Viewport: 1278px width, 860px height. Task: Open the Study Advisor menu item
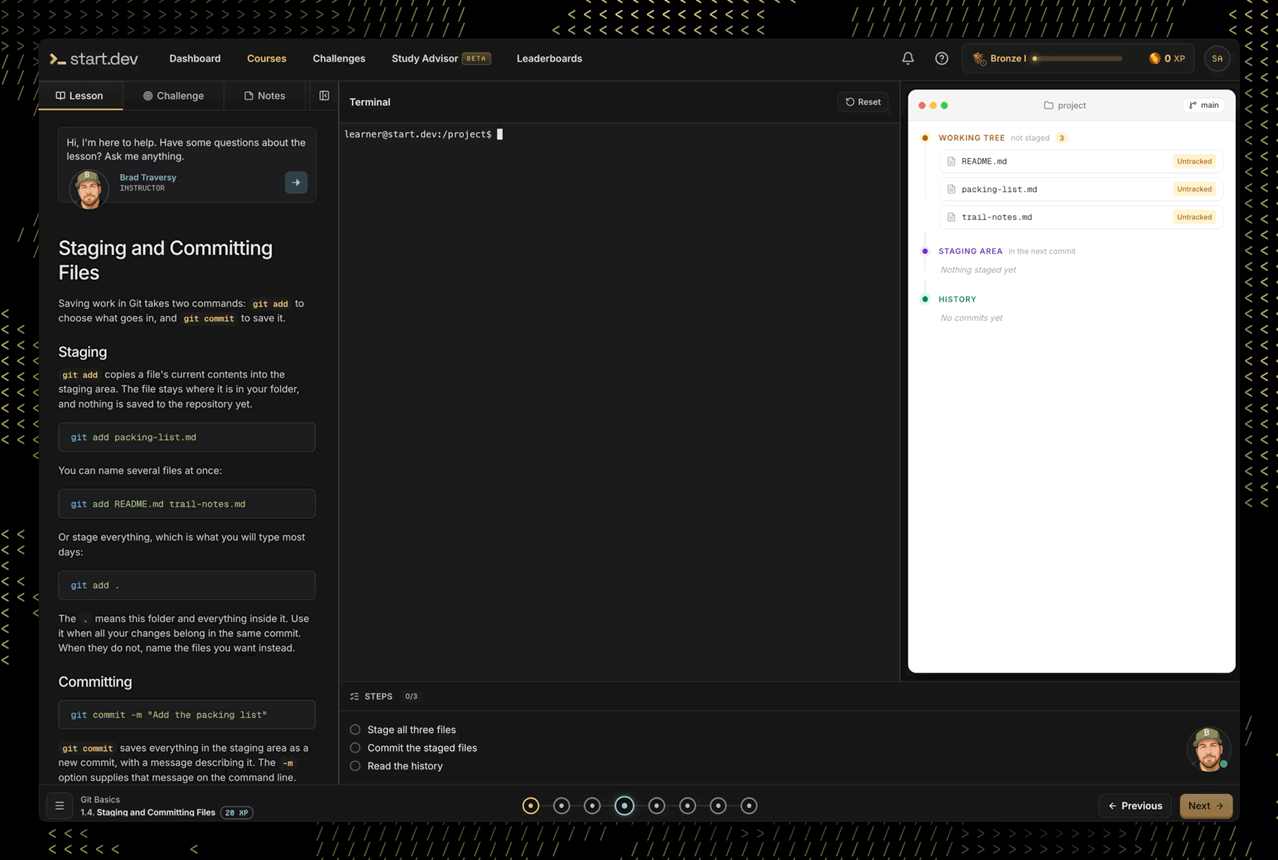pyautogui.click(x=425, y=58)
